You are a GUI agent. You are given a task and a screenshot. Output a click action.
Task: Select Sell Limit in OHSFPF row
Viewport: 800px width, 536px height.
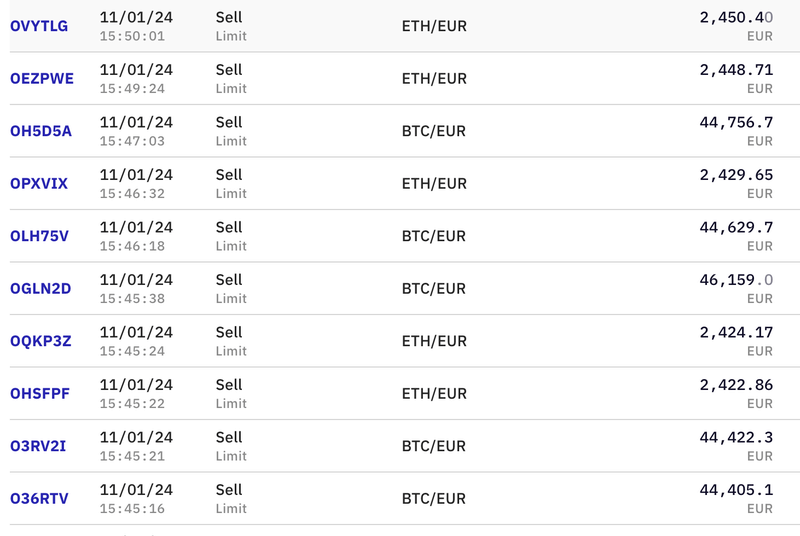pos(230,394)
